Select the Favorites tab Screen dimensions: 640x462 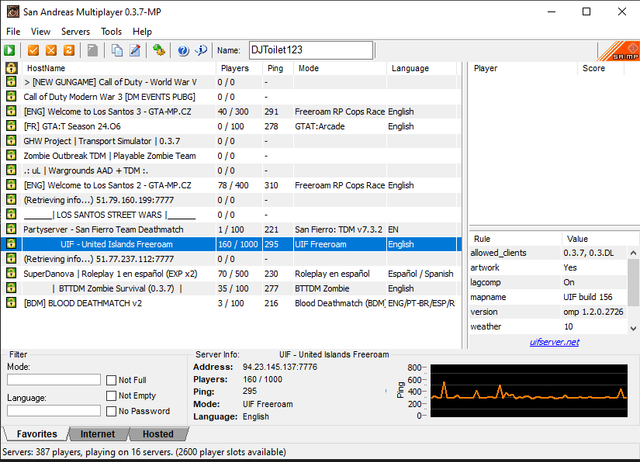(x=37, y=434)
